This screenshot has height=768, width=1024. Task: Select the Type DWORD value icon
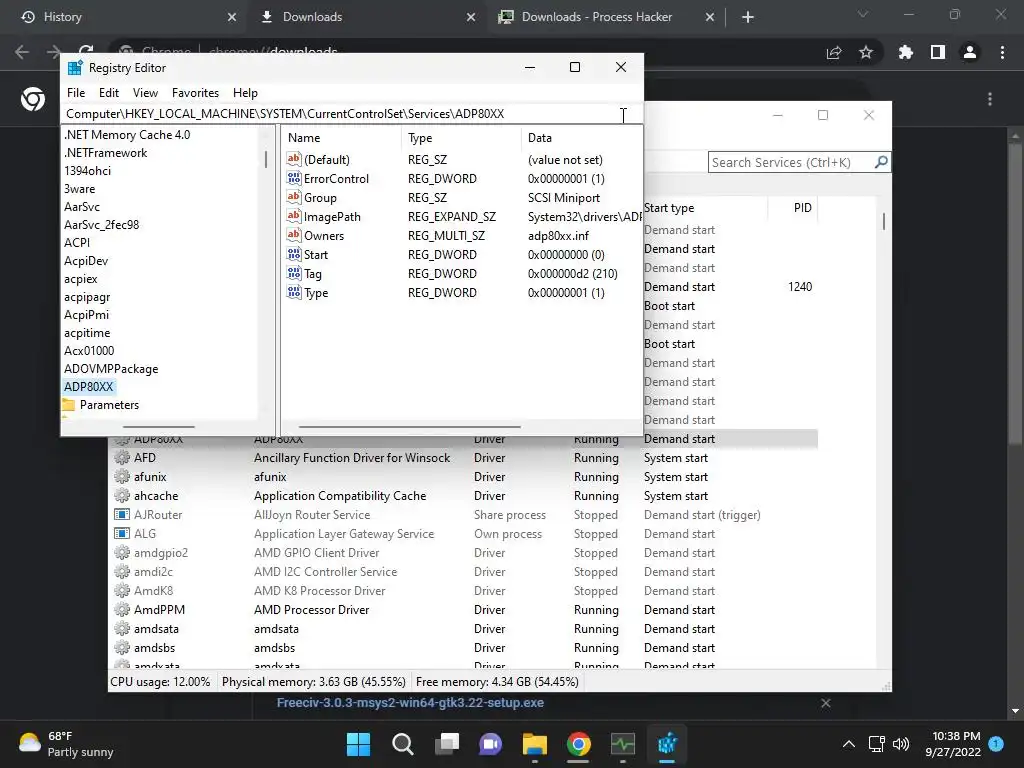point(294,292)
